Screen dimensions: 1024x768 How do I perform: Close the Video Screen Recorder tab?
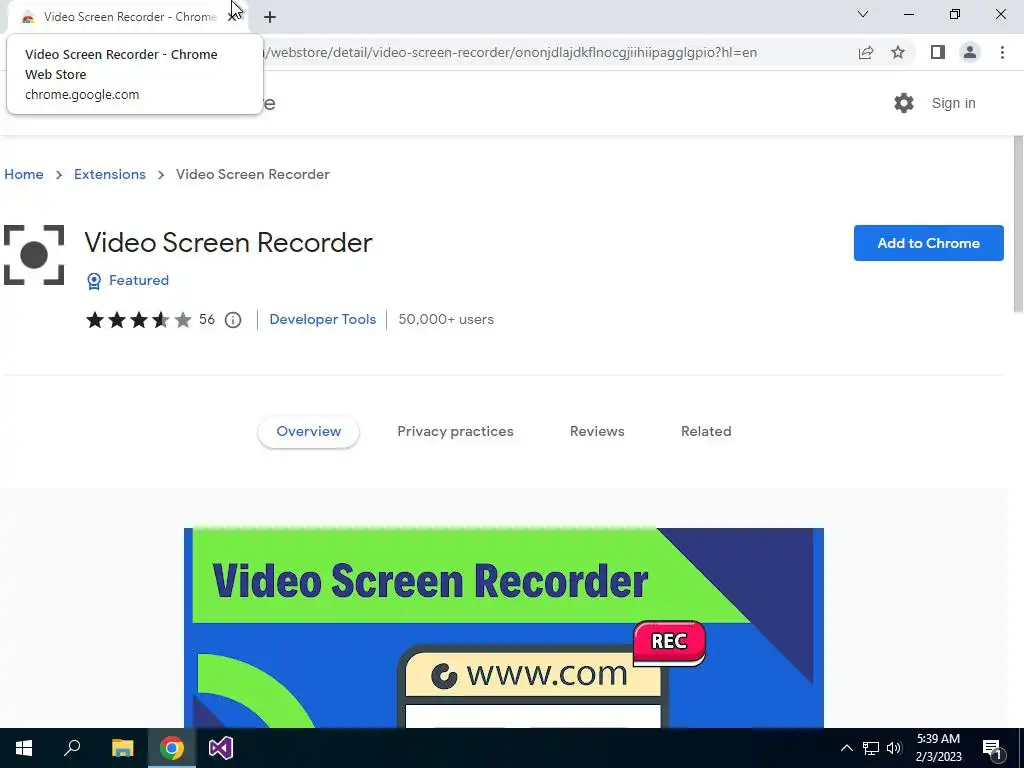pos(232,17)
